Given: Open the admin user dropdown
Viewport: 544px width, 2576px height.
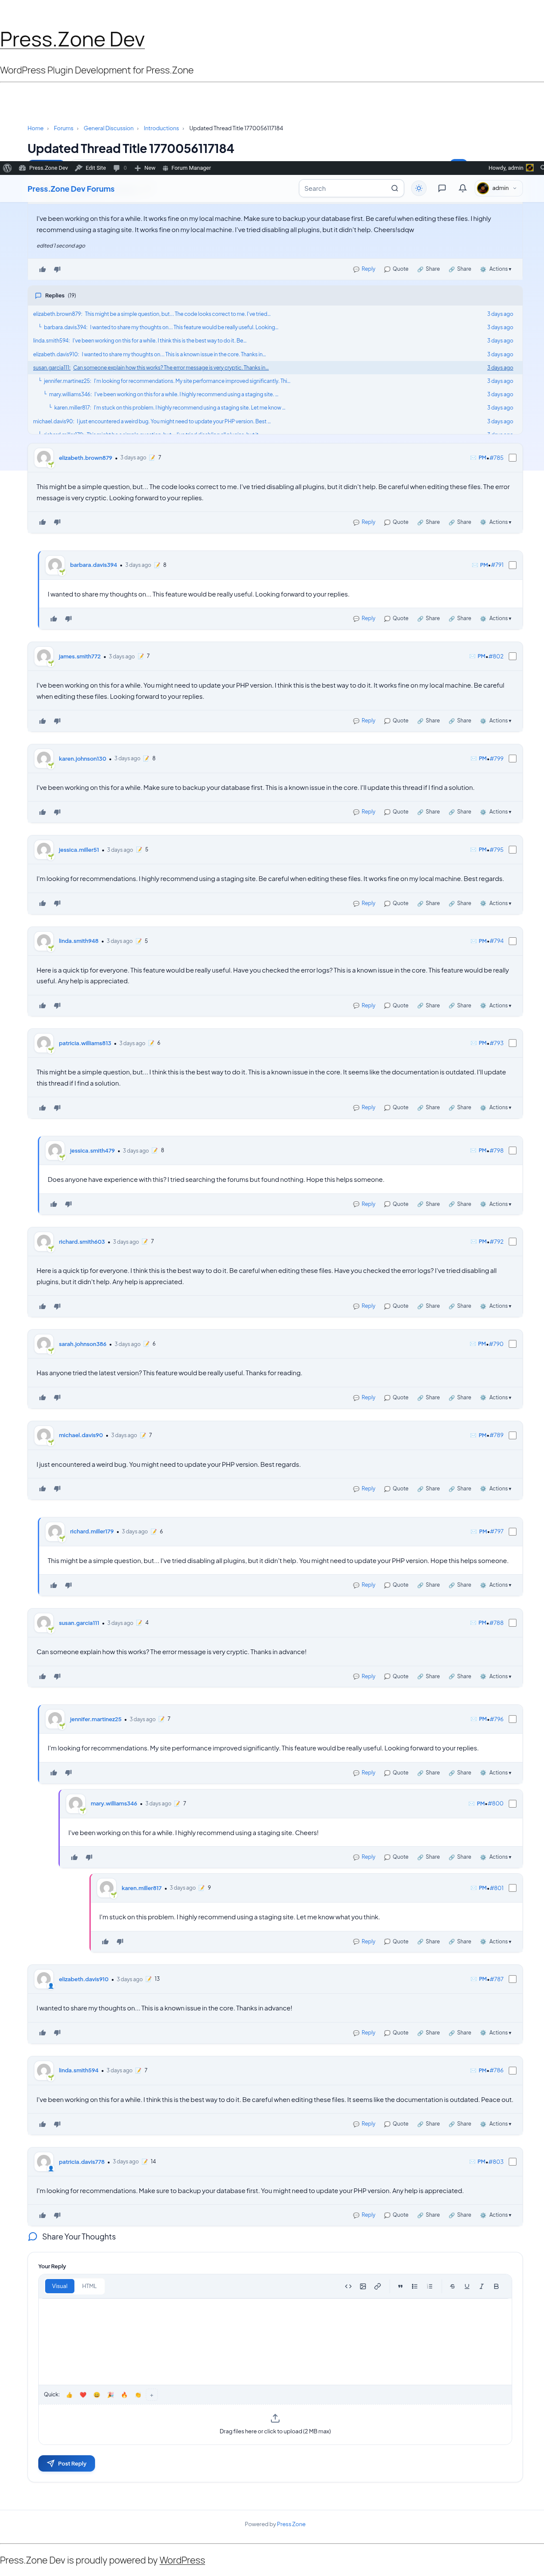Looking at the screenshot, I should [497, 188].
